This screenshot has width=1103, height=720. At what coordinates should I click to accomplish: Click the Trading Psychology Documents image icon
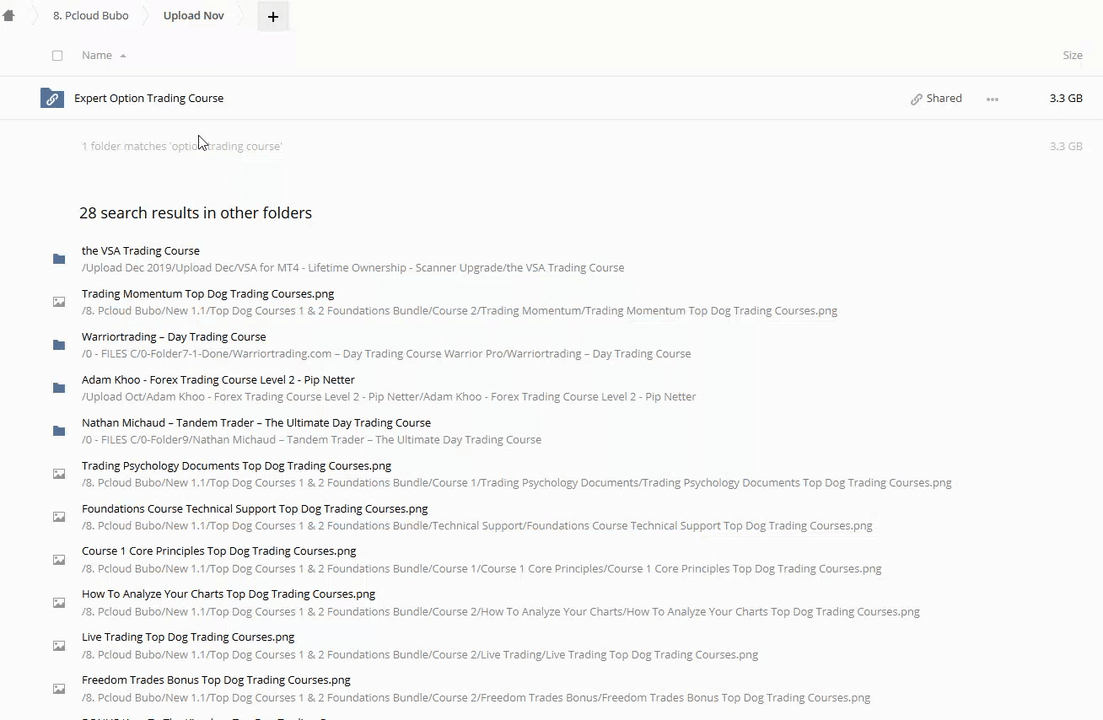pyautogui.click(x=59, y=474)
